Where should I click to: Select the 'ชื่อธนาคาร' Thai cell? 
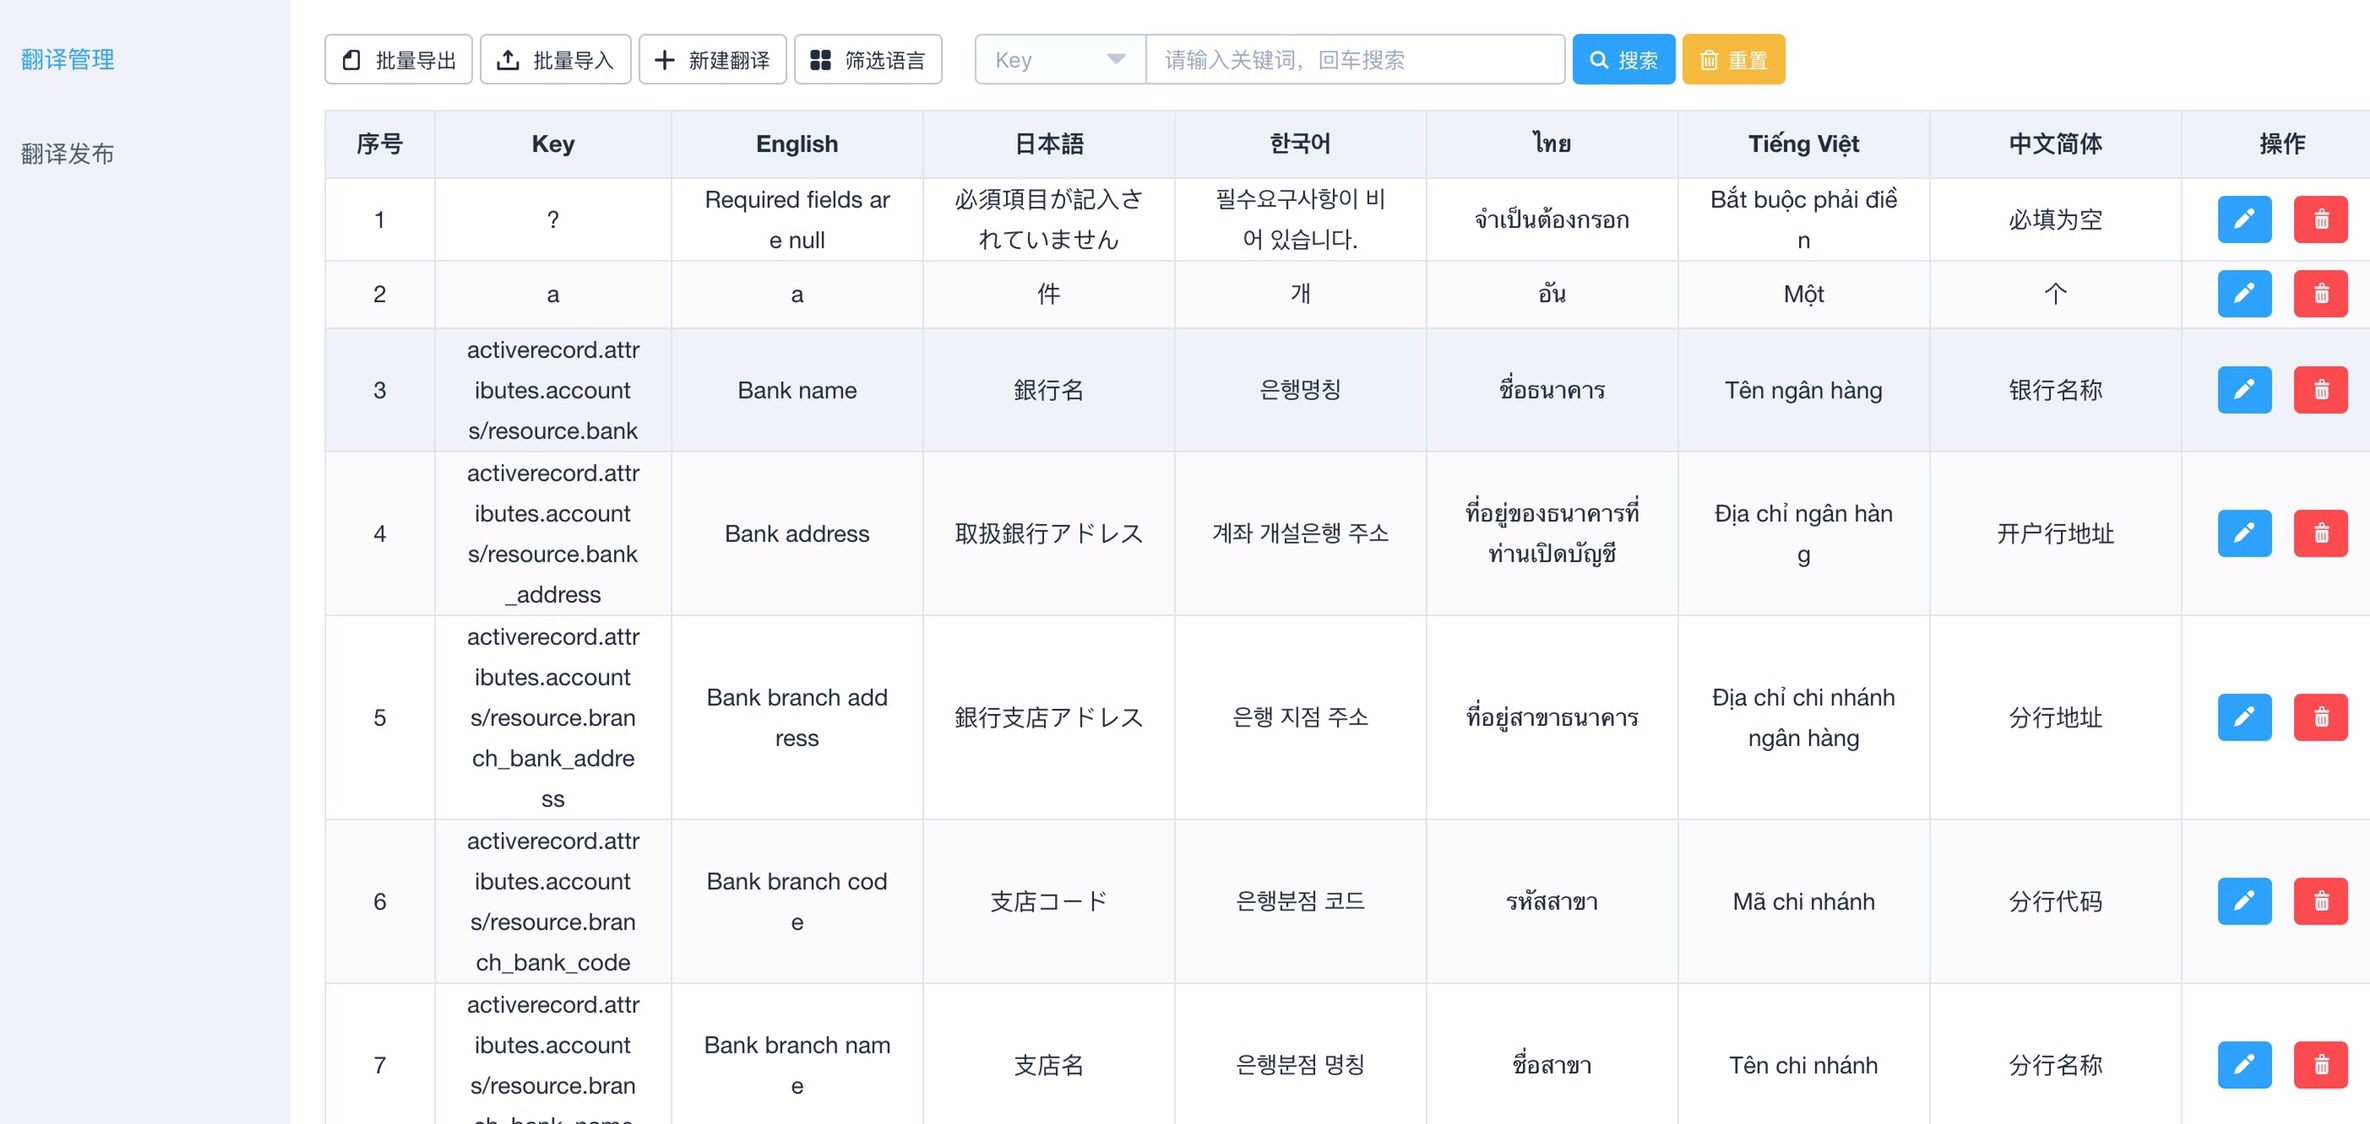point(1552,390)
